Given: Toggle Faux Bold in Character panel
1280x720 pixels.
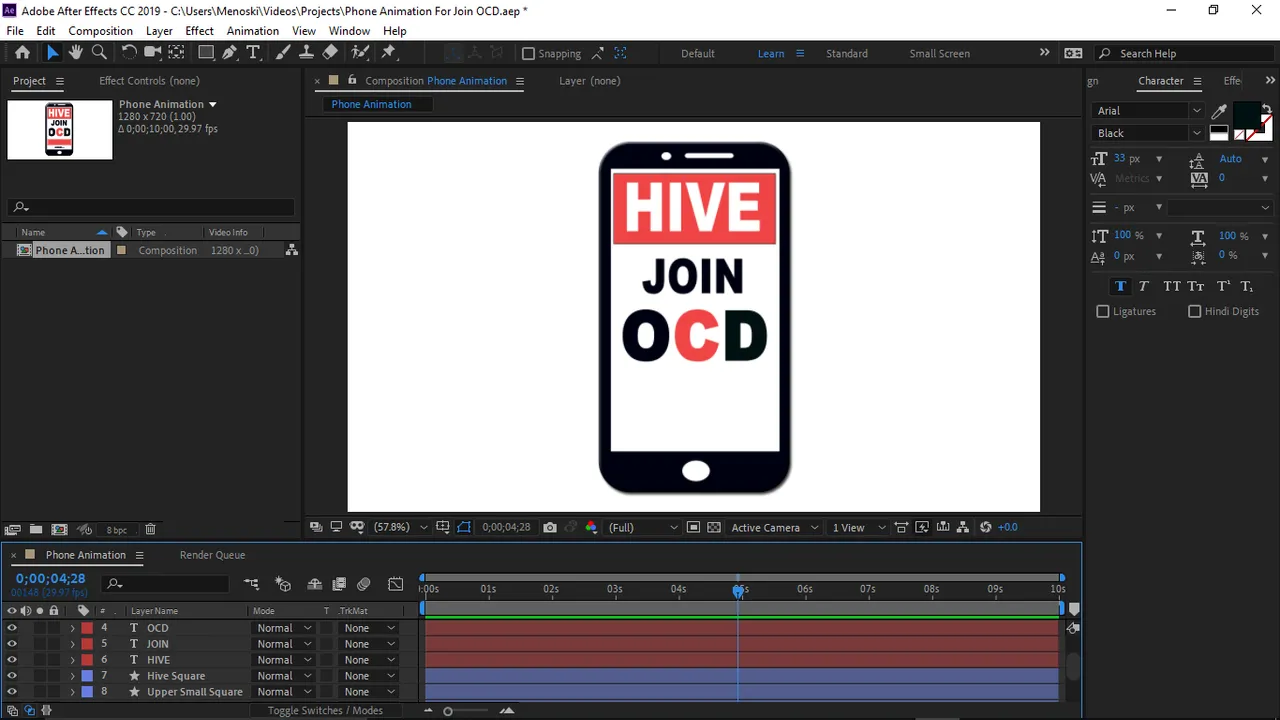Looking at the screenshot, I should tap(1120, 286).
